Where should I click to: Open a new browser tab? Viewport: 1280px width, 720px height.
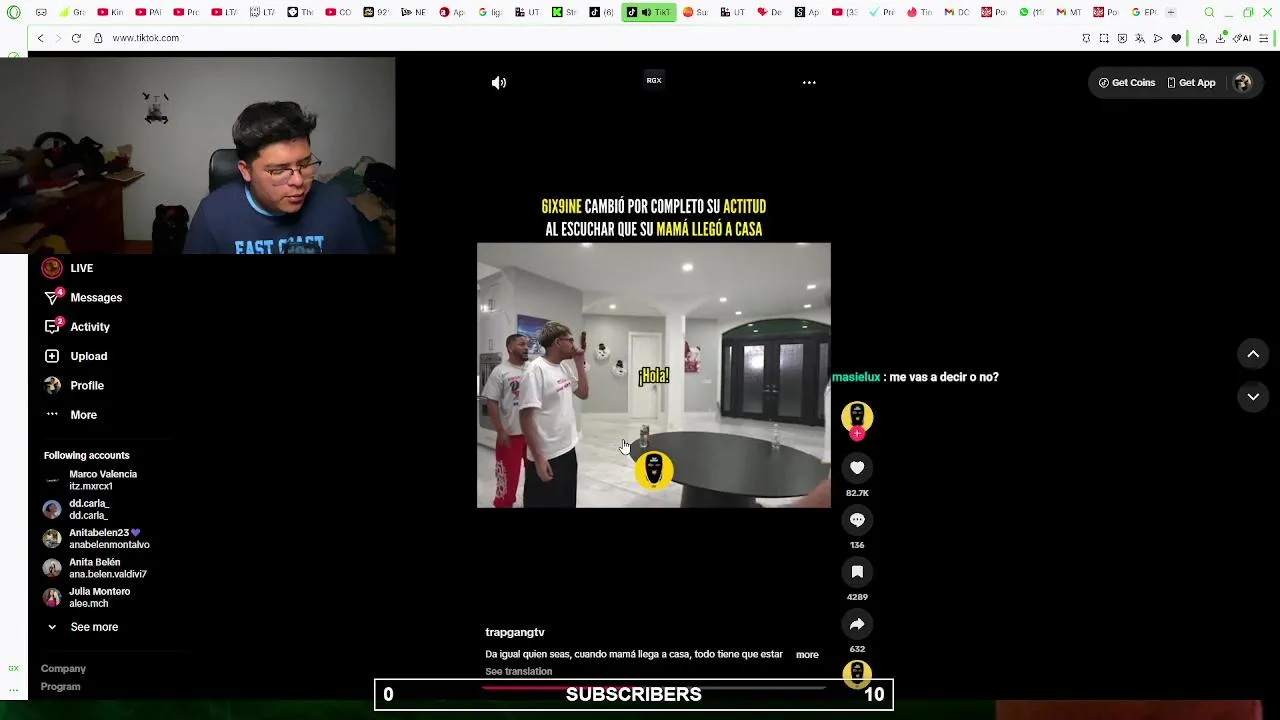1171,13
